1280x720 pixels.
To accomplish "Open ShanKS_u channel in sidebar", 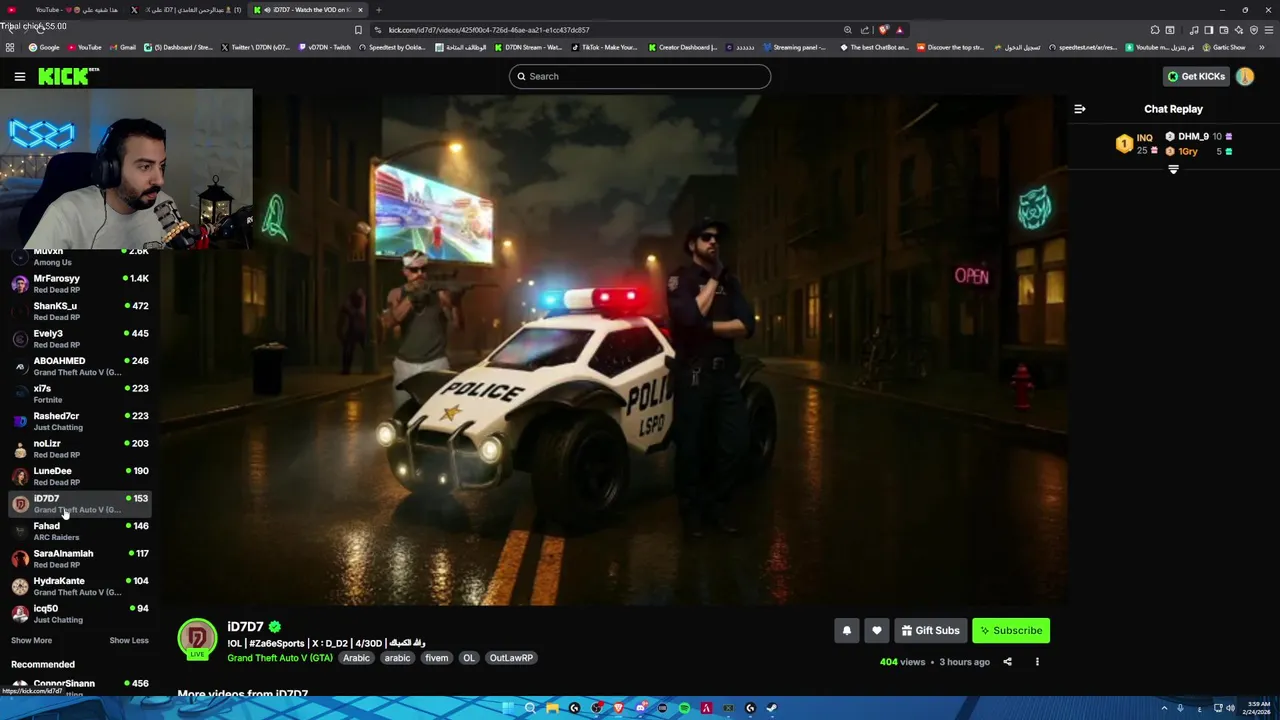I will click(x=80, y=311).
